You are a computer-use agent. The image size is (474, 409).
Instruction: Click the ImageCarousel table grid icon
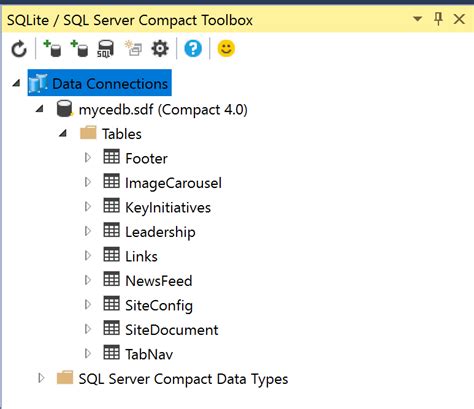(x=111, y=181)
